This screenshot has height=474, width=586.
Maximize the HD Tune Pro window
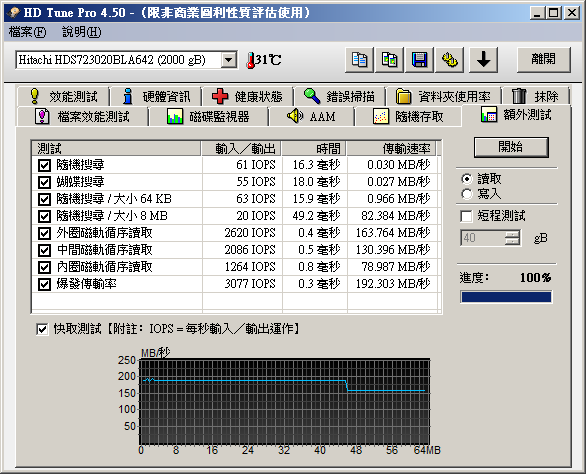tap(553, 13)
